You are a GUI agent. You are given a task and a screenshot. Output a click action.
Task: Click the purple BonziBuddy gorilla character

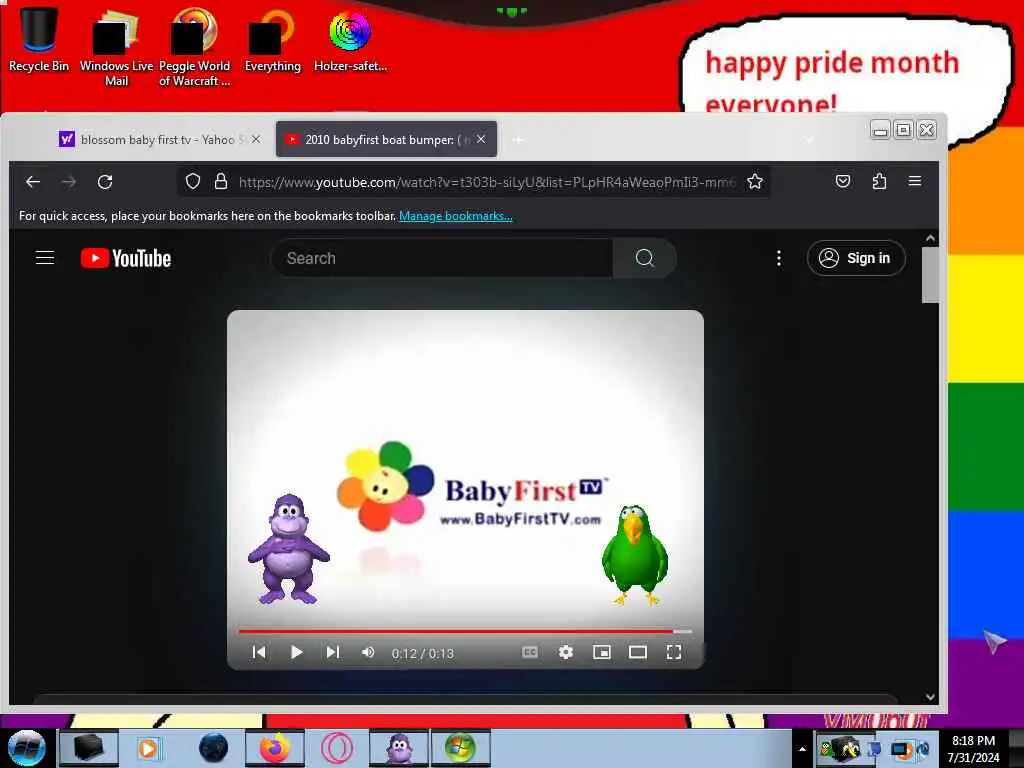[x=288, y=549]
